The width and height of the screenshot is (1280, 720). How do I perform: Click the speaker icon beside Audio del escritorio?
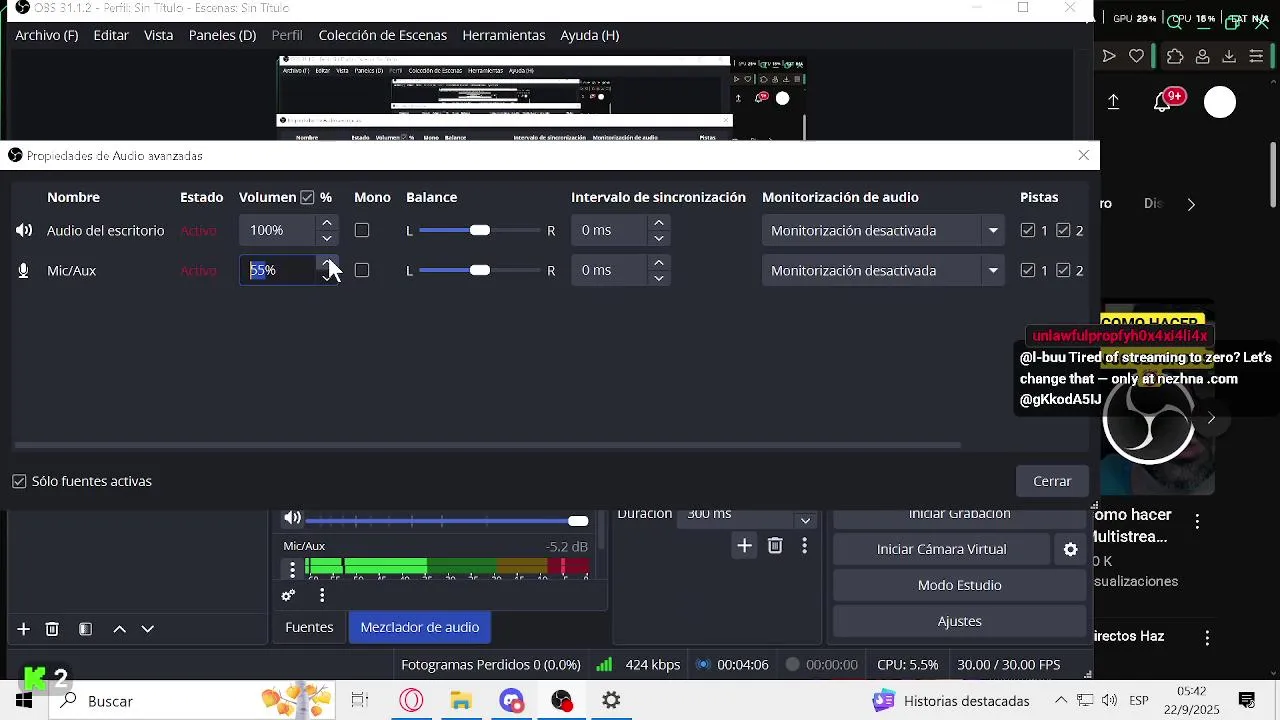tap(24, 231)
